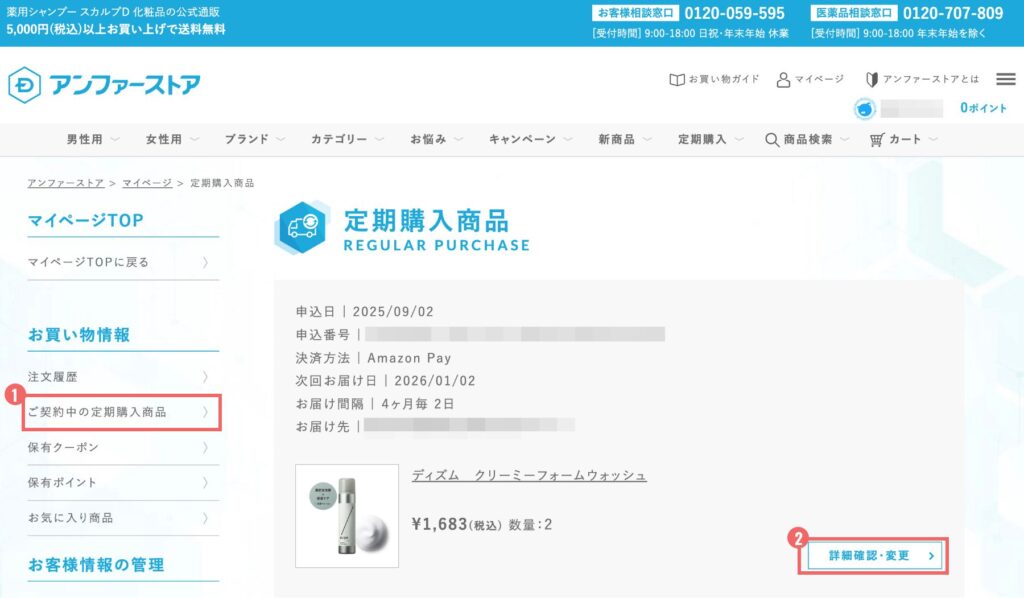Click the お気に入り商品 row arrow
The width and height of the screenshot is (1024, 598).
tap(205, 518)
